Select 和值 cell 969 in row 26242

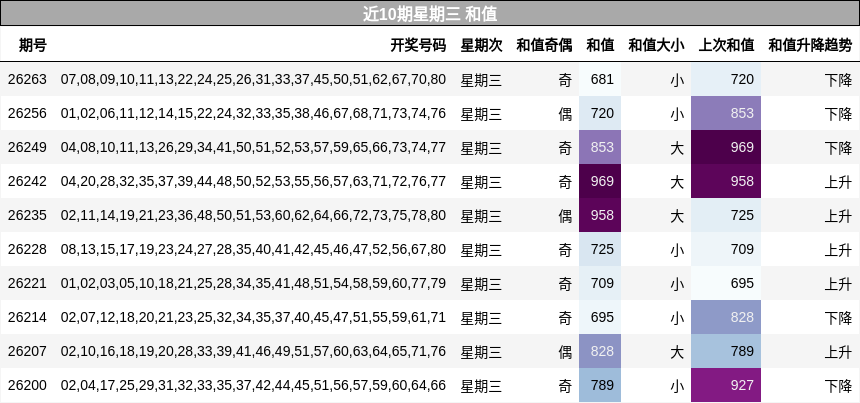[x=600, y=181]
